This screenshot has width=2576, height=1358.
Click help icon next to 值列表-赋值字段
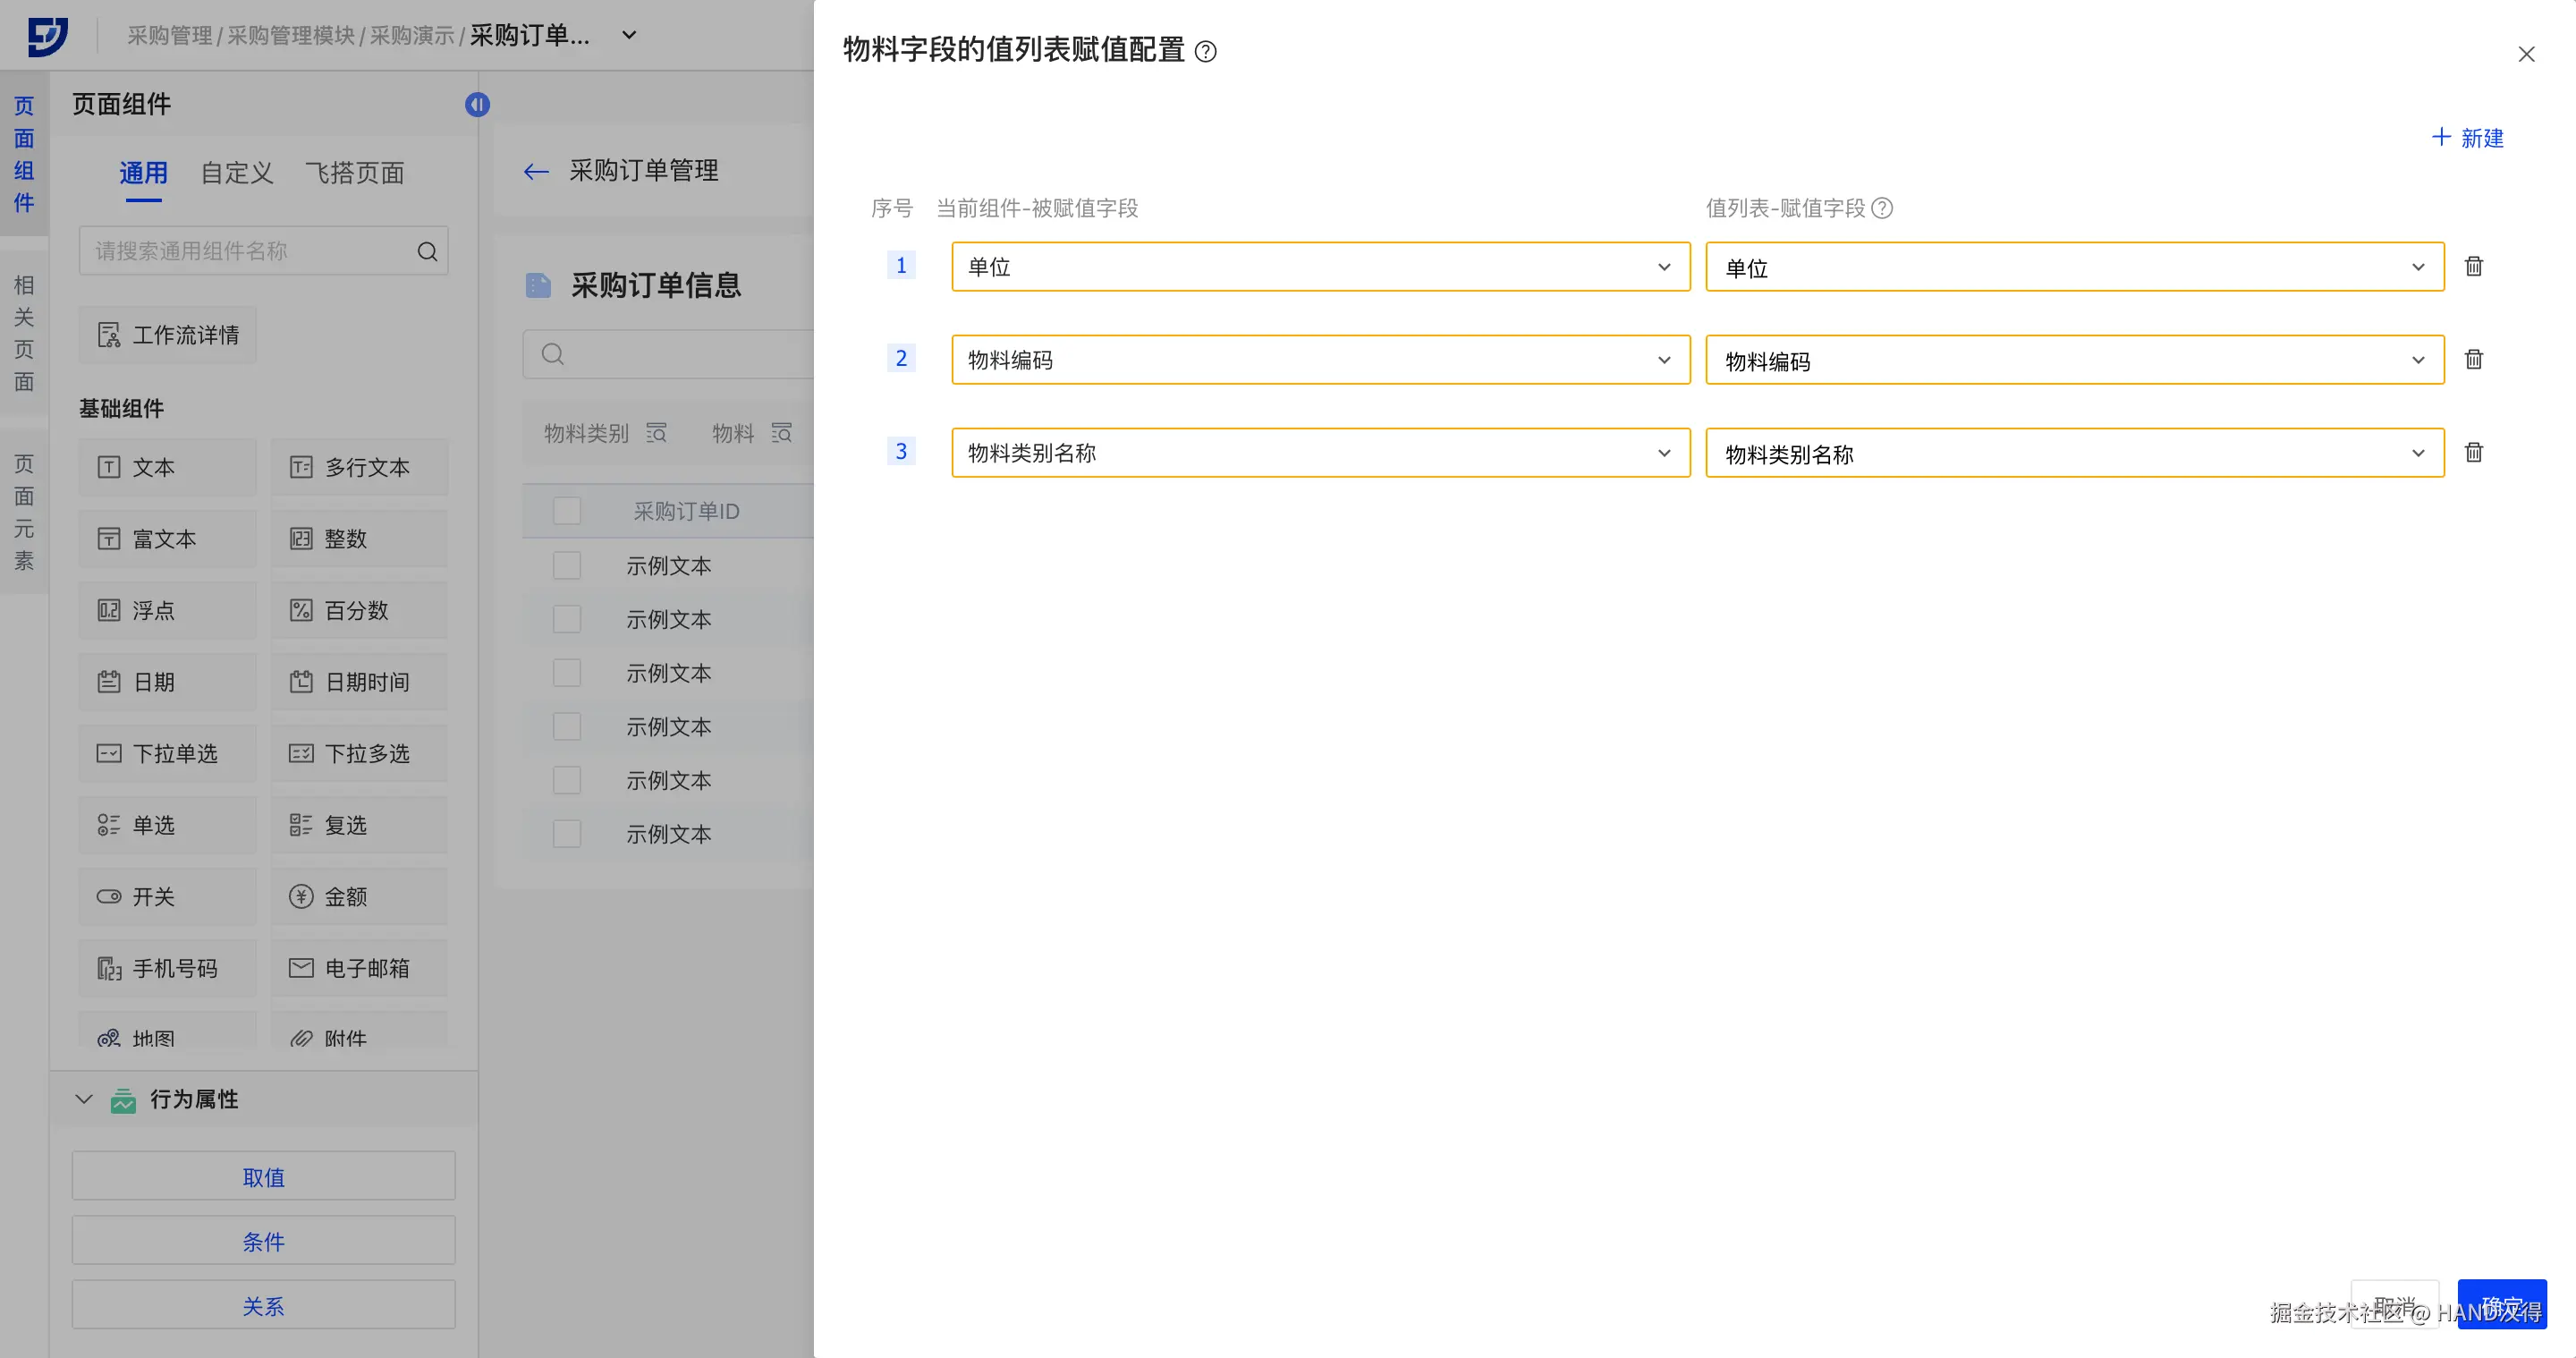click(1882, 208)
